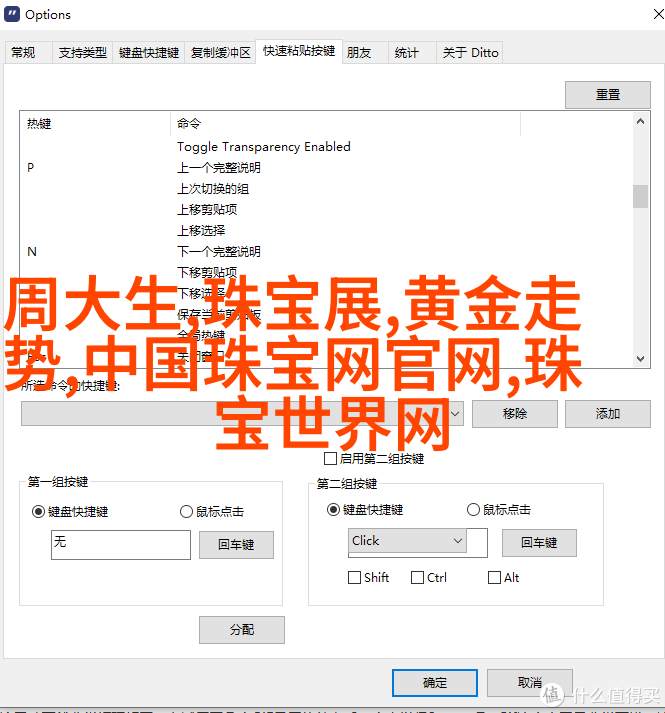
Task: Open the 关于 Ditto tab
Action: click(470, 53)
